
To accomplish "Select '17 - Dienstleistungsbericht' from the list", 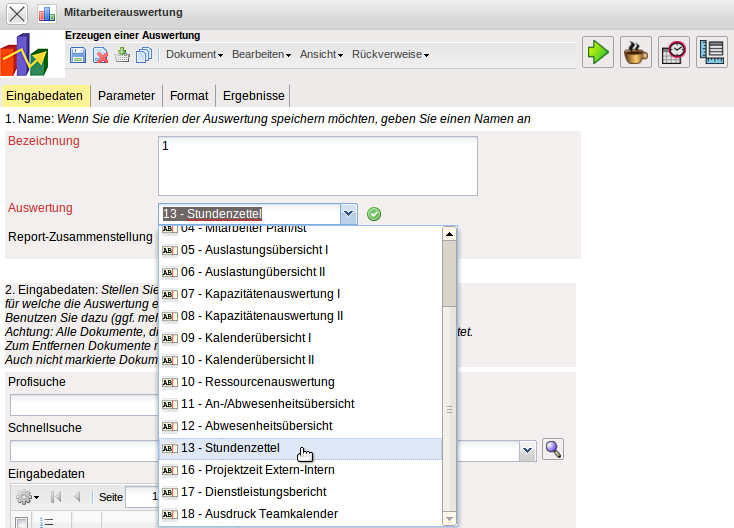I will (x=267, y=492).
